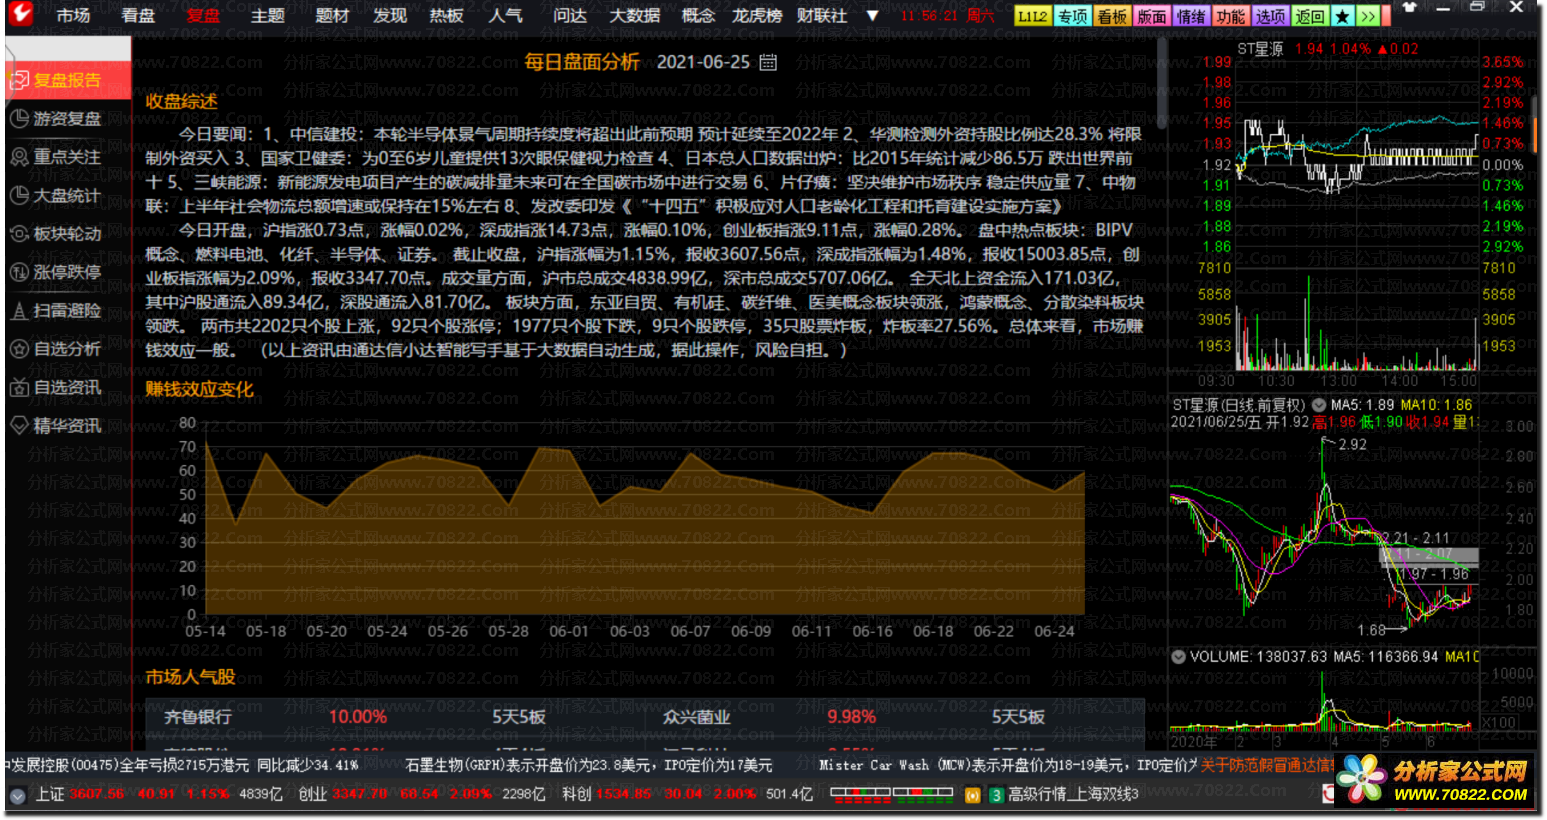Click the red-green market breadth indicator

[892, 795]
